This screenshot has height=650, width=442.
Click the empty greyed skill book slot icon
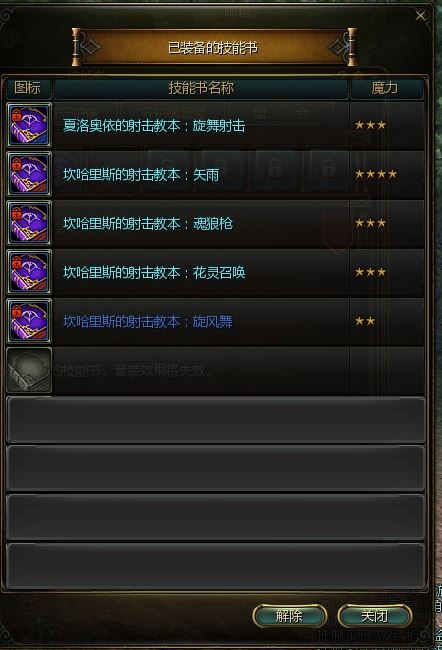29,370
